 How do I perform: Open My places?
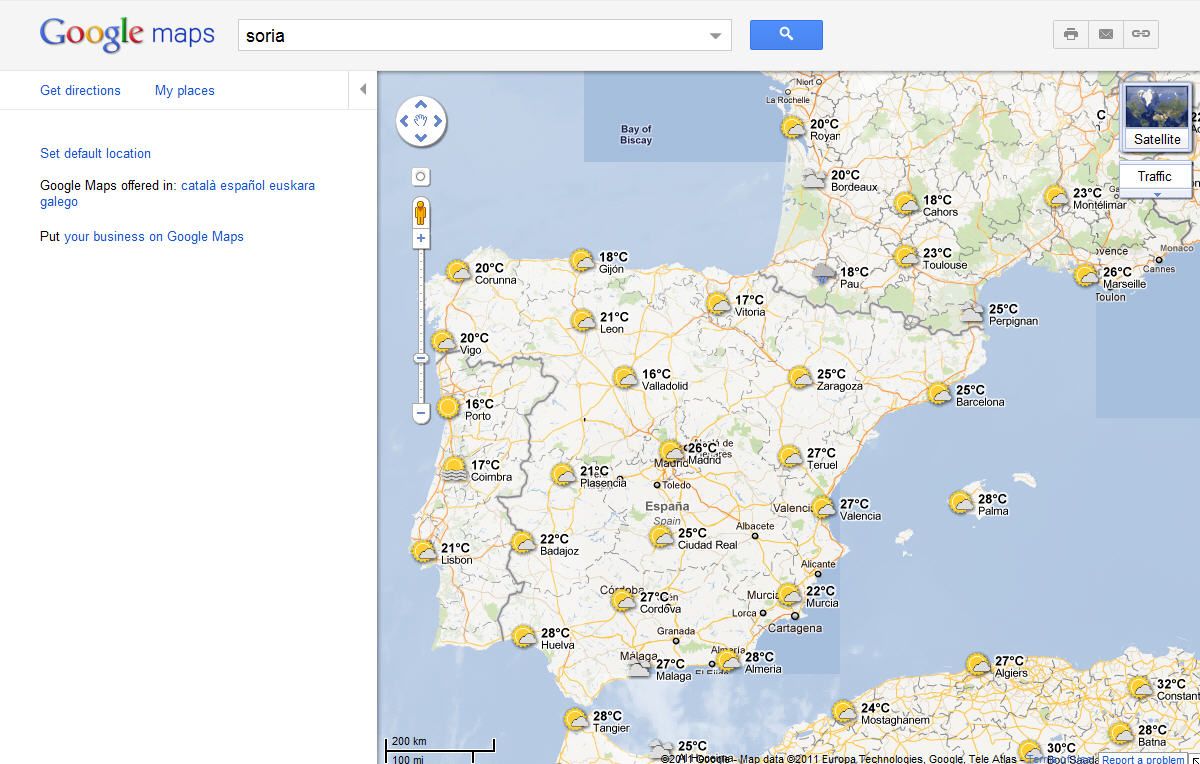[184, 90]
